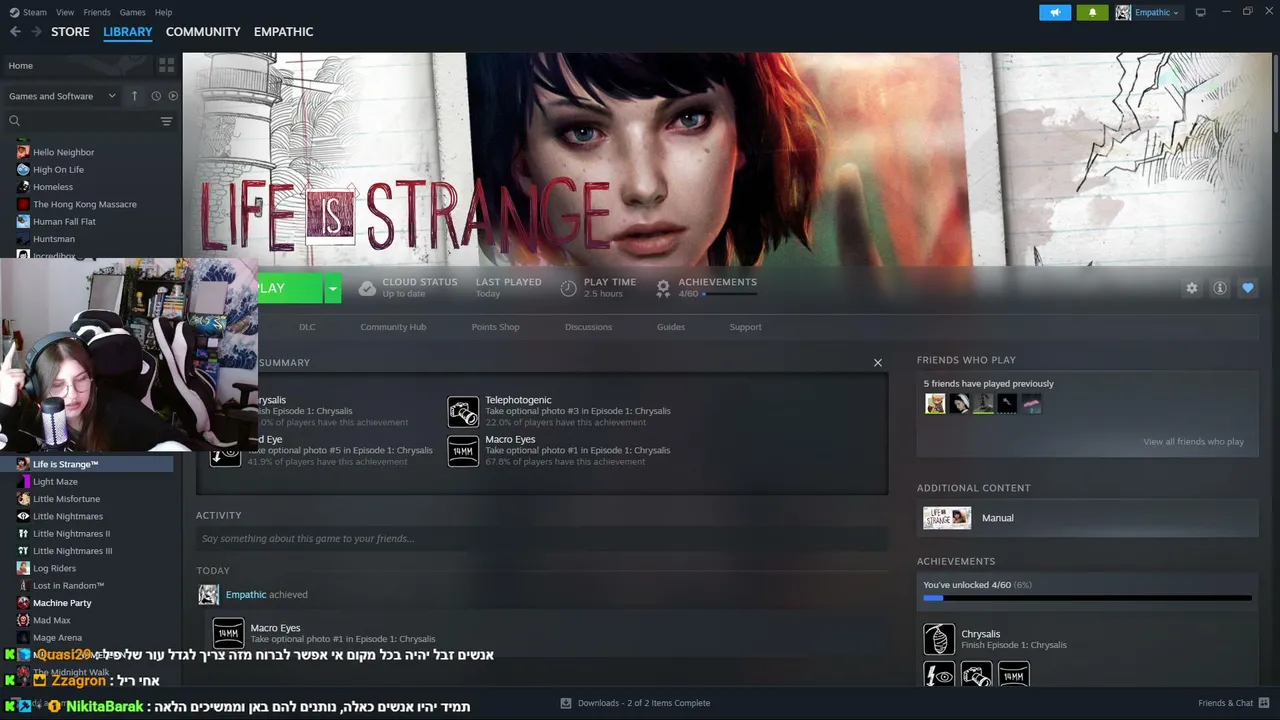
Task: Go to the STORE tab
Action: pyautogui.click(x=70, y=32)
